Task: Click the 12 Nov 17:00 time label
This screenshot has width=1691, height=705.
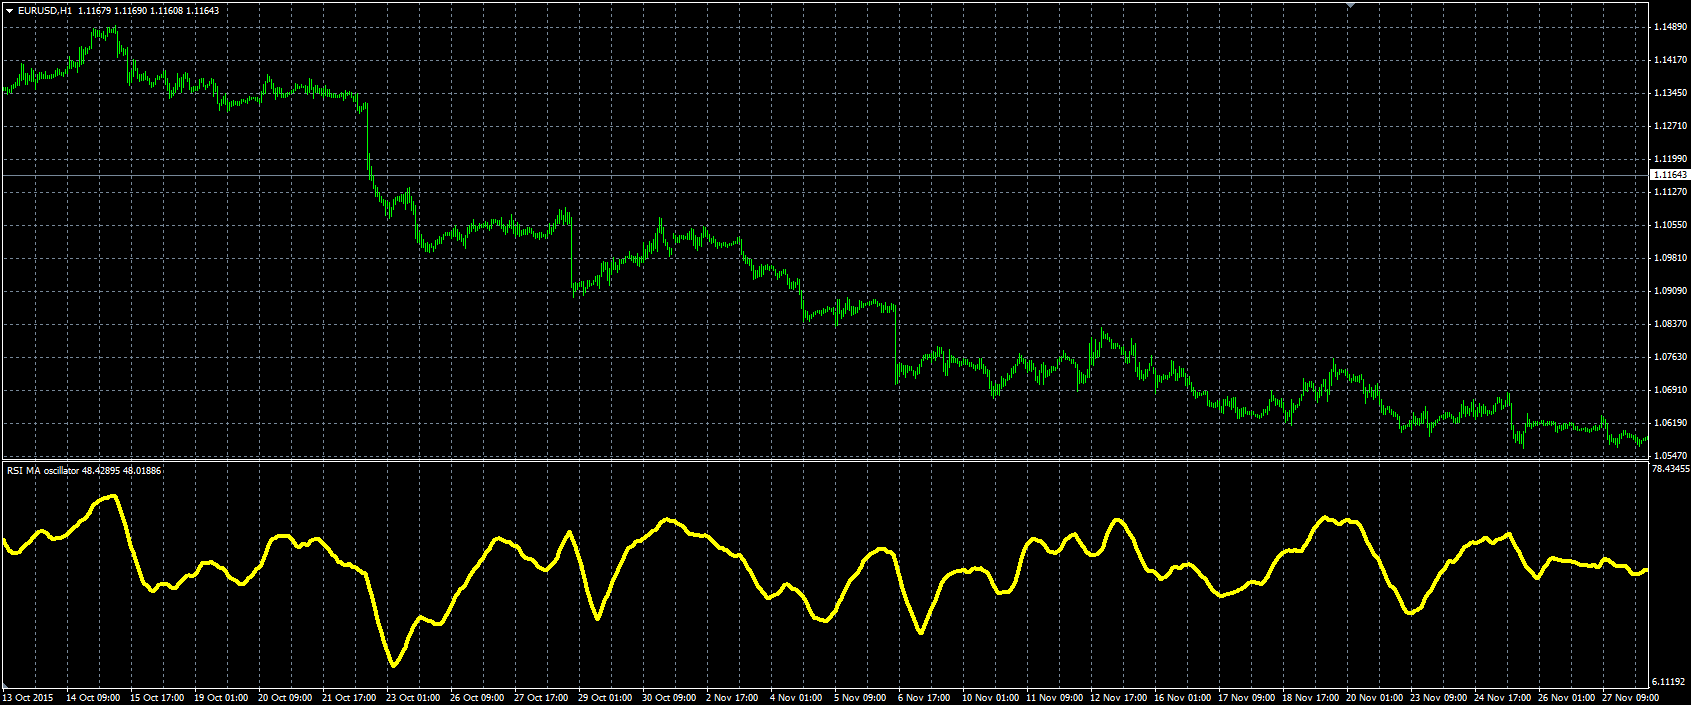Action: click(x=1117, y=698)
